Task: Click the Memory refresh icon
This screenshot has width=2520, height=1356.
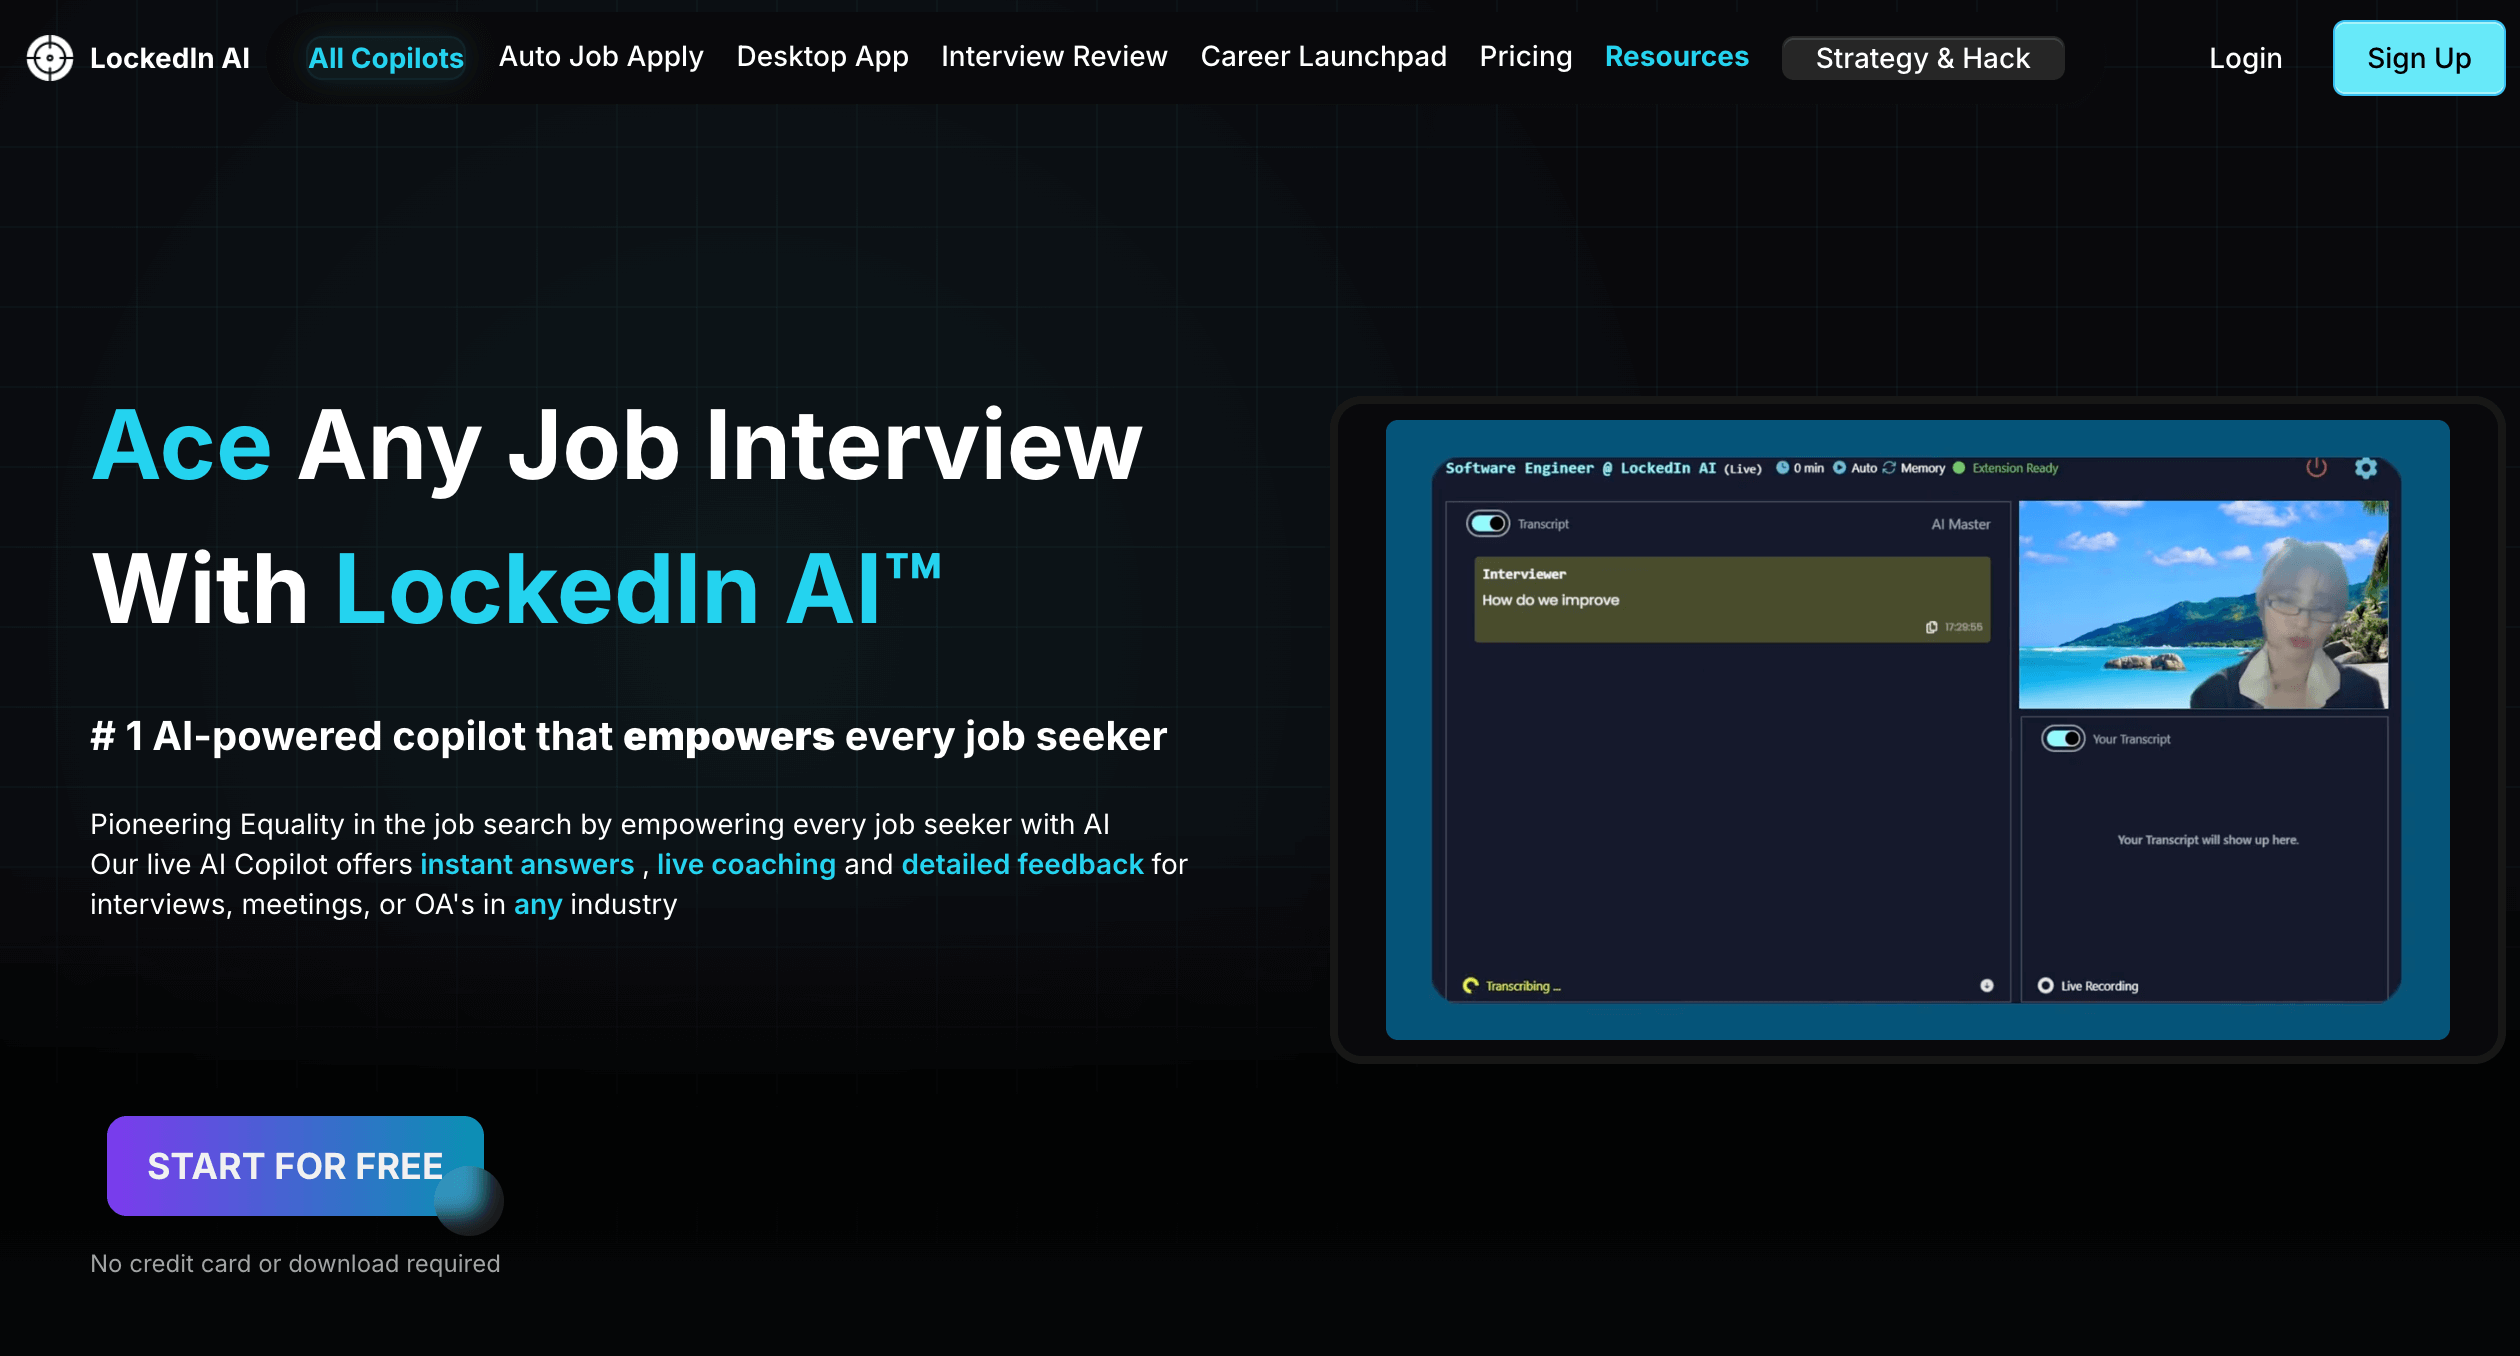Action: [1889, 468]
